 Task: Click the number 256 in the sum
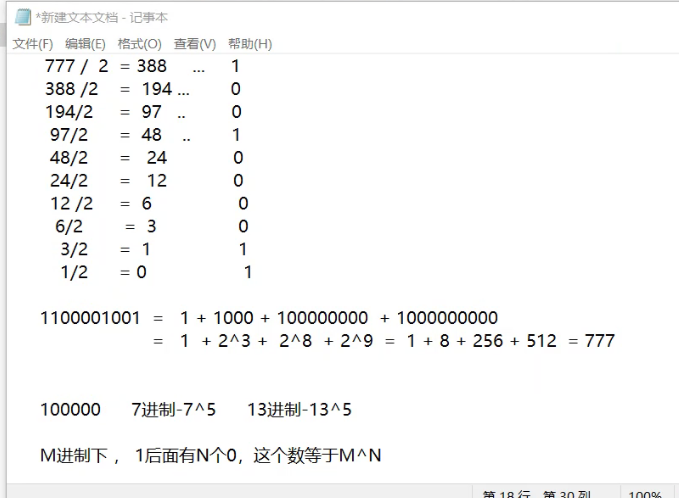488,341
